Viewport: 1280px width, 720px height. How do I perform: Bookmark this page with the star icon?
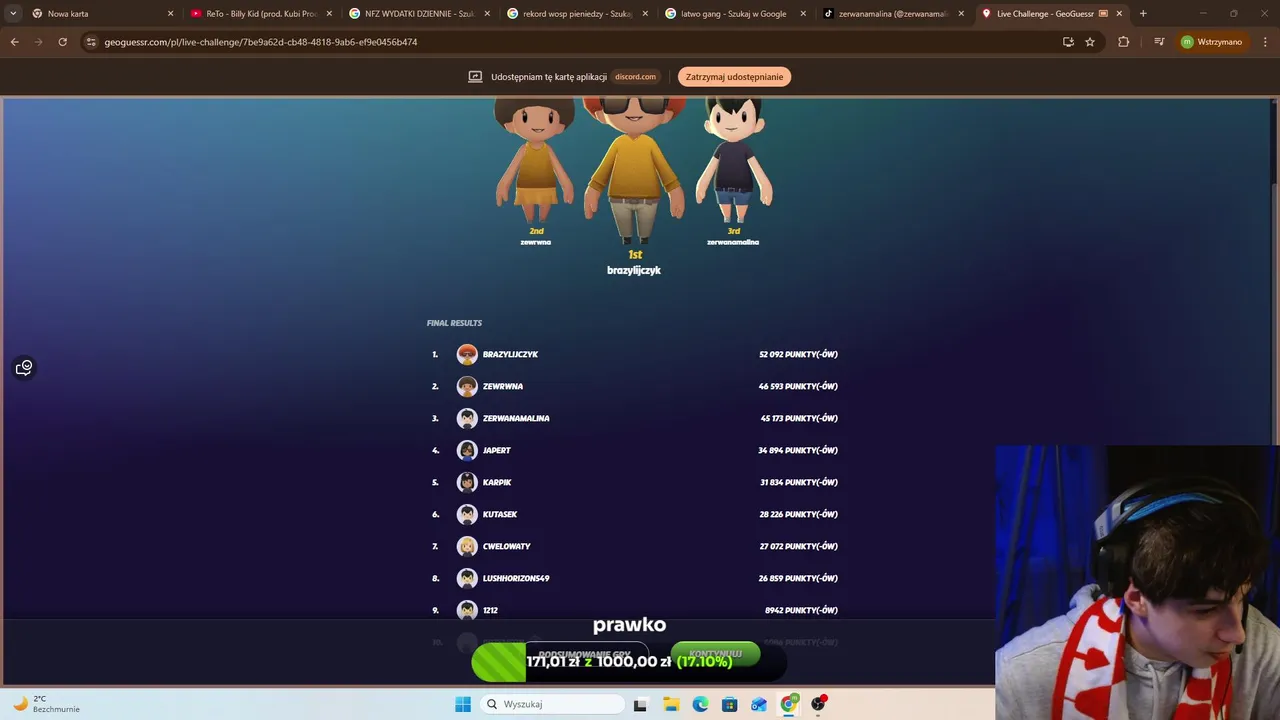pos(1090,42)
